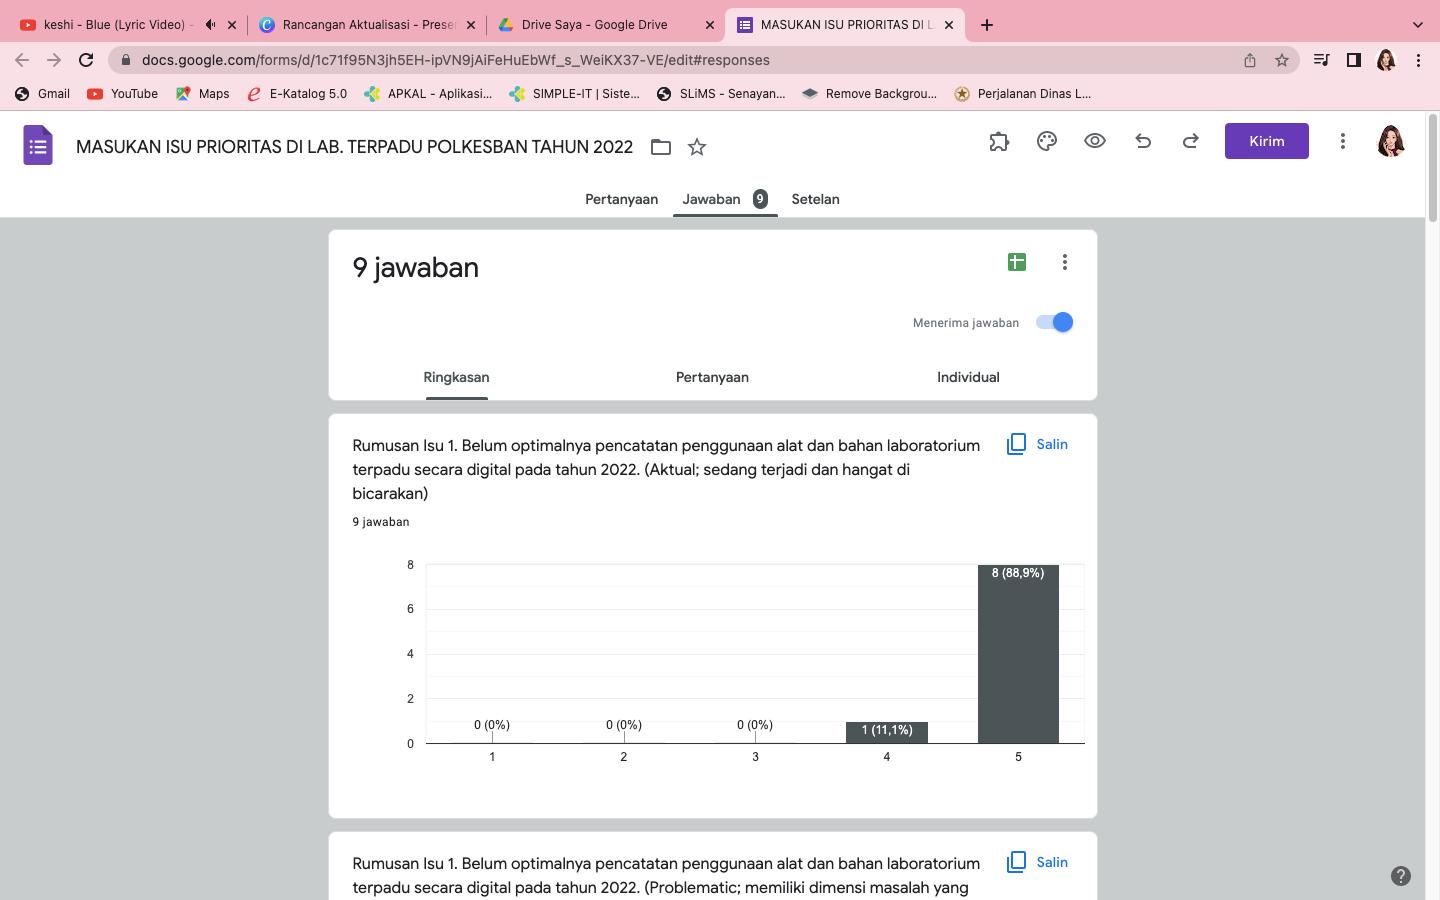Screen dimensions: 1440x900
Task: Redo the last change
Action: 1191,141
